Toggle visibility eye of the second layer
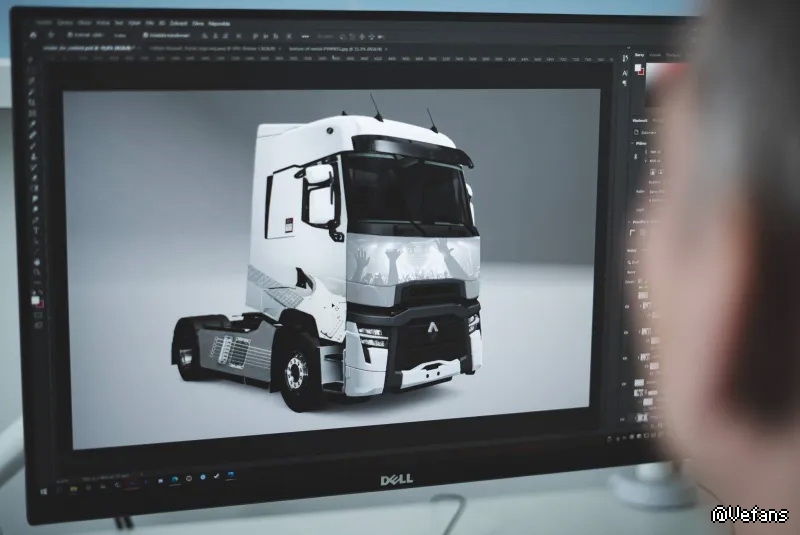Viewport: 800px width, 535px height. (x=626, y=333)
